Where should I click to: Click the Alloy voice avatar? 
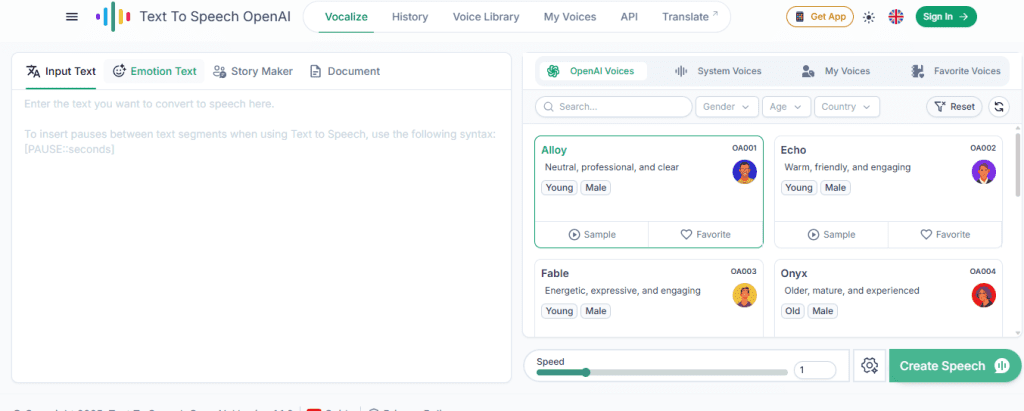point(744,172)
